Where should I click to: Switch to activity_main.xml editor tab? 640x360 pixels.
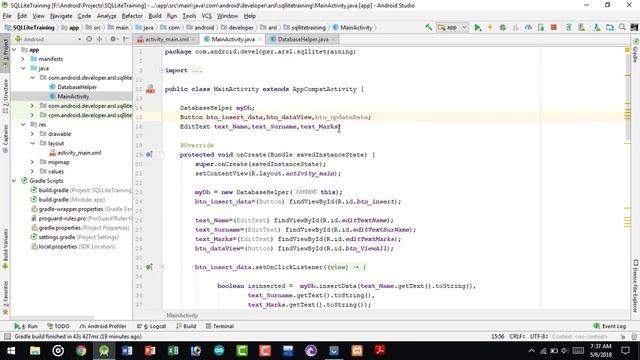click(167, 39)
